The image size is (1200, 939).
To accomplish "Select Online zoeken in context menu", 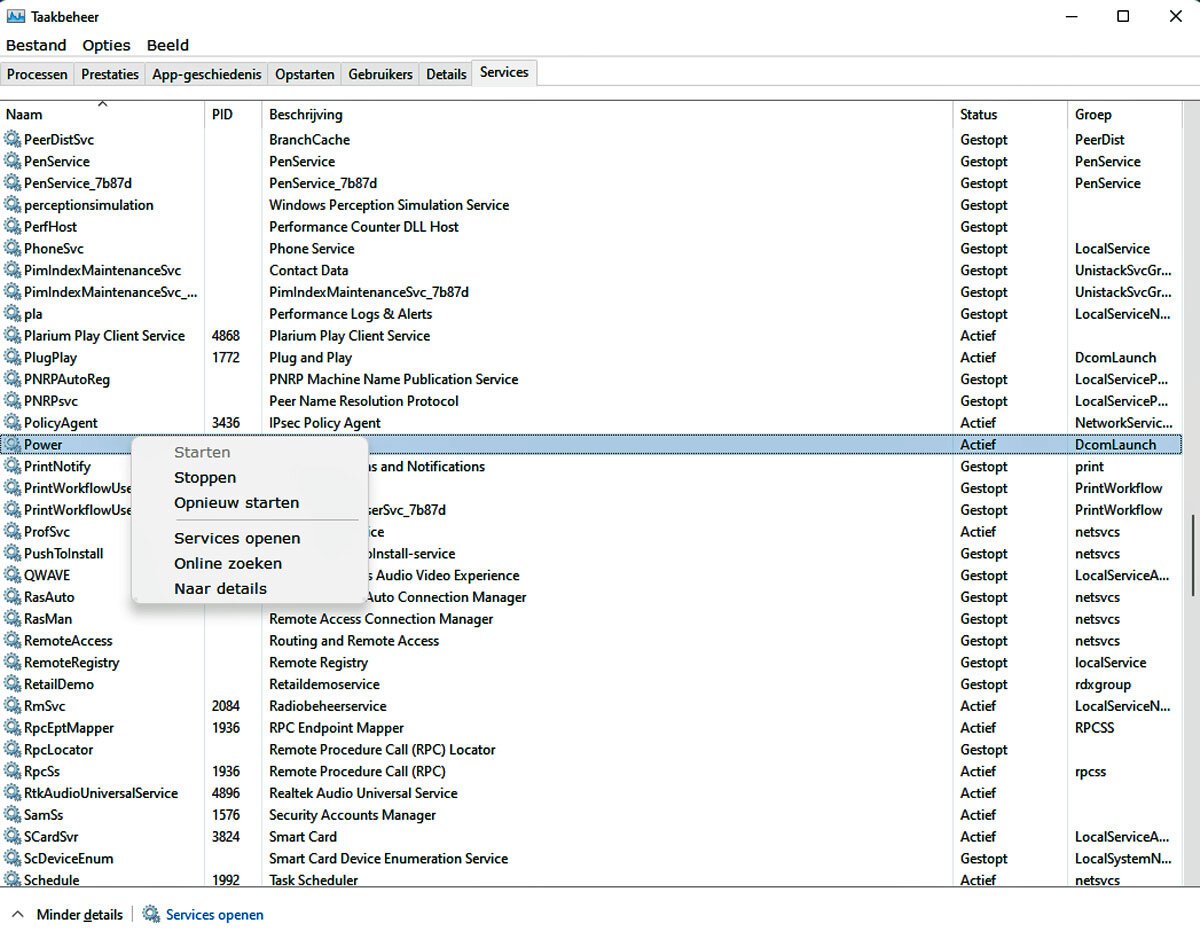I will pyautogui.click(x=228, y=563).
